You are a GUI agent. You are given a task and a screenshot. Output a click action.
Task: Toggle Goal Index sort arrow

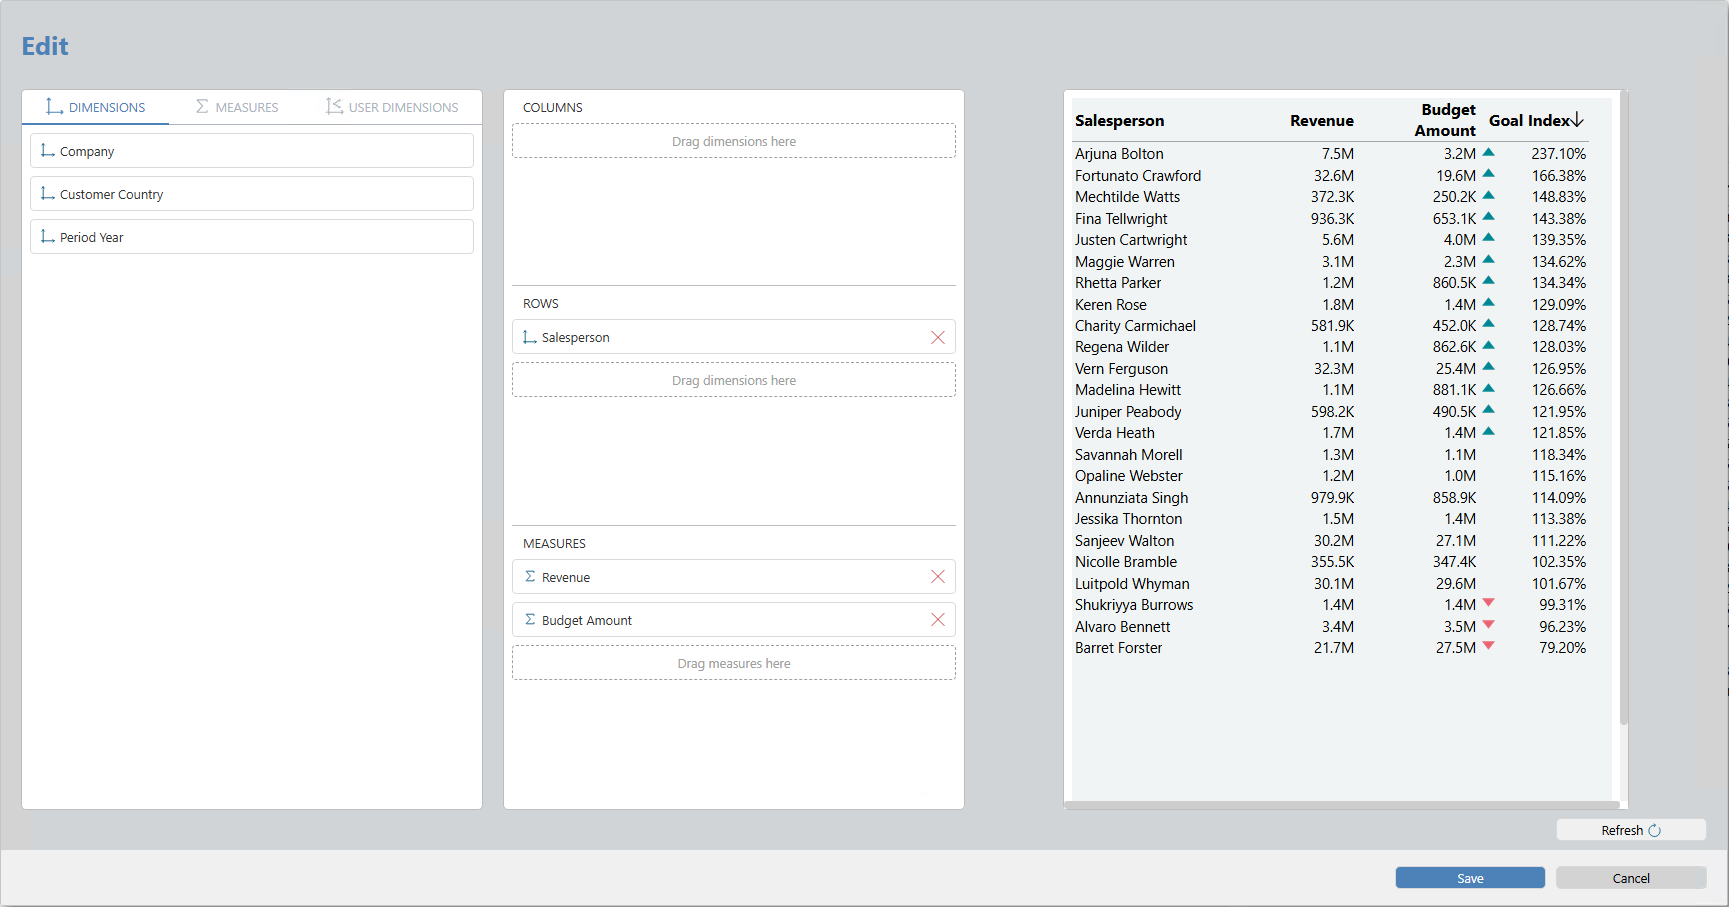click(x=1578, y=120)
